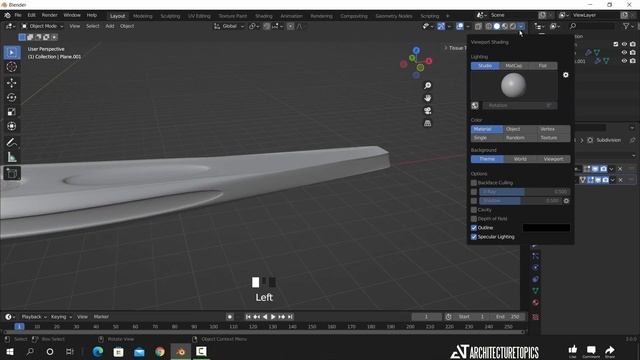Open gizmo options dropdown arrow
640x360 pixels.
coord(449,26)
